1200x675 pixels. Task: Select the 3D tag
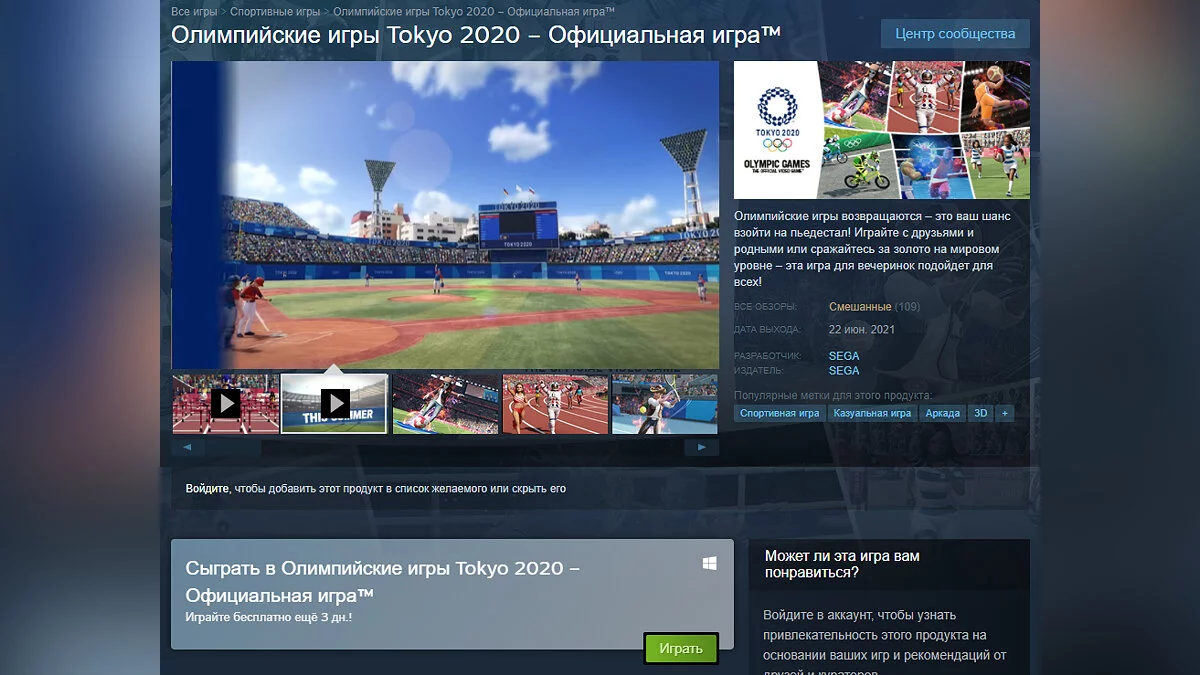click(980, 413)
